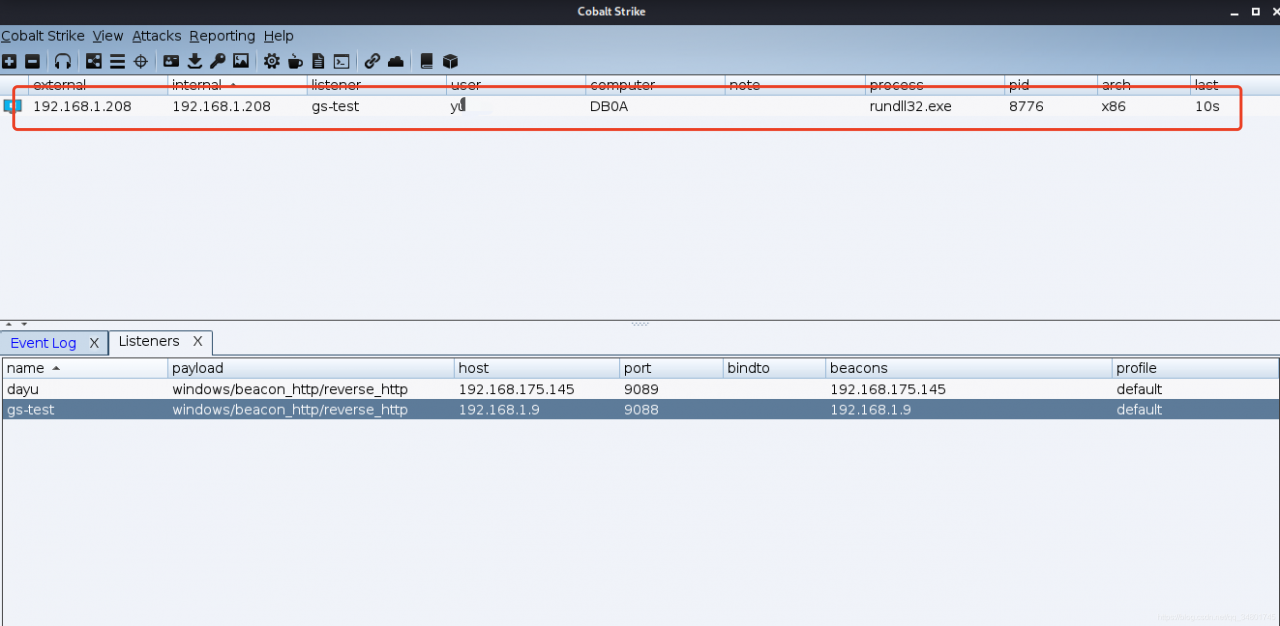This screenshot has width=1280, height=626.
Task: Open the screenshots picture icon
Action: [x=241, y=61]
